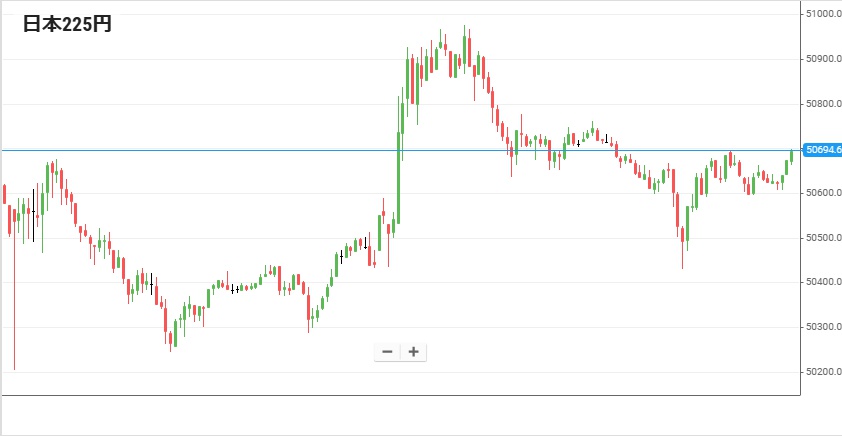This screenshot has width=842, height=436.
Task: Click the 50400.0 price axis label
Action: coord(822,282)
